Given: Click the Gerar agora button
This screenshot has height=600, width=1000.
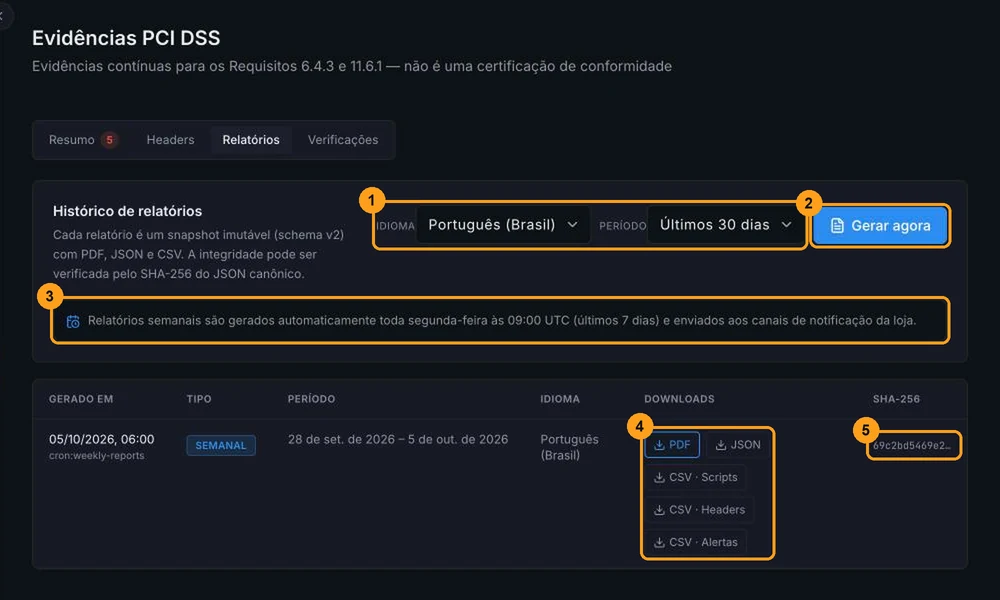Looking at the screenshot, I should [x=880, y=226].
